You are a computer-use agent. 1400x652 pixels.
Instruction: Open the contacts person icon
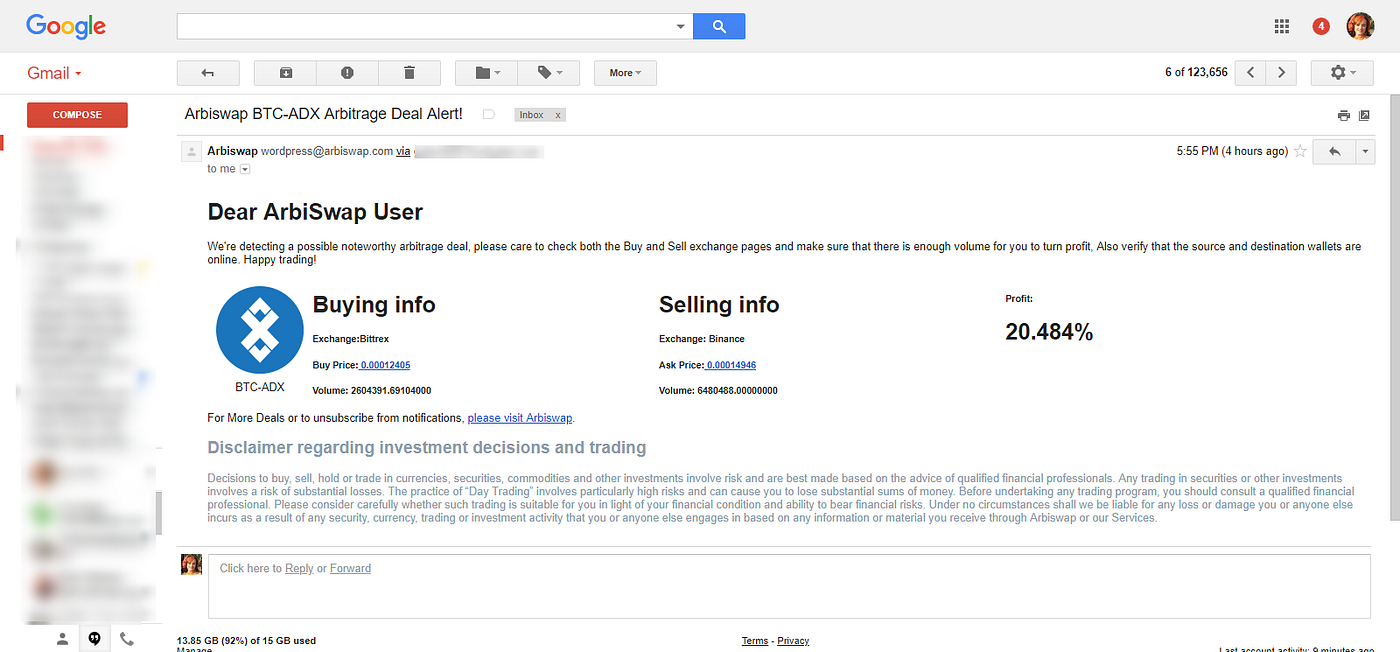coord(62,638)
